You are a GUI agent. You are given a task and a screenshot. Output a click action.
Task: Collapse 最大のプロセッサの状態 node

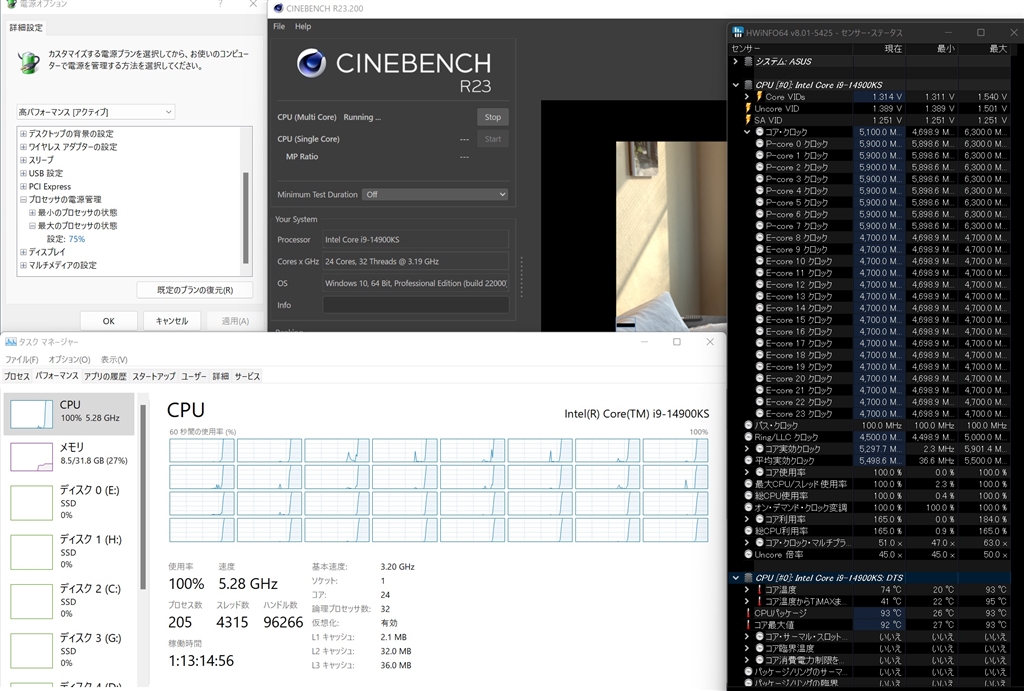click(x=33, y=225)
